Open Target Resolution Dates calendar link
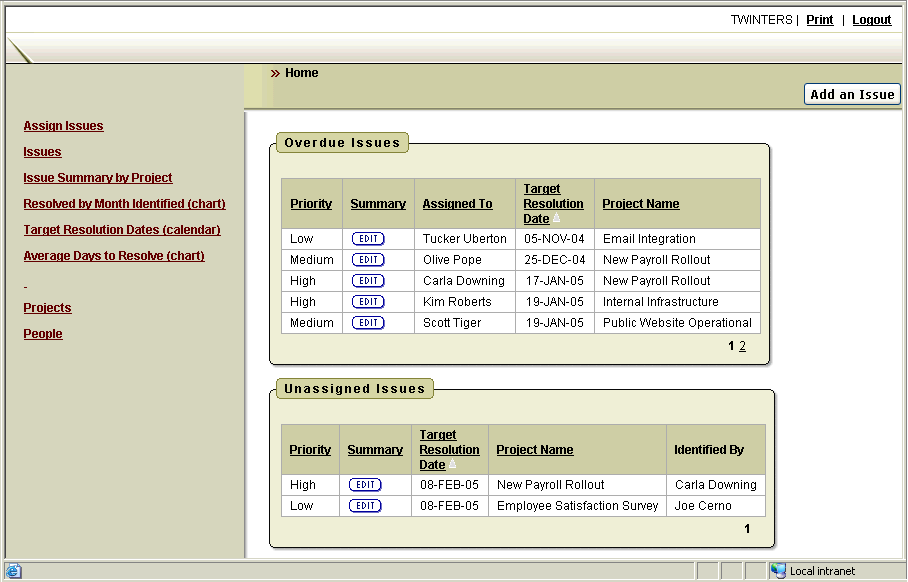Screen dimensions: 908x582 (122, 230)
